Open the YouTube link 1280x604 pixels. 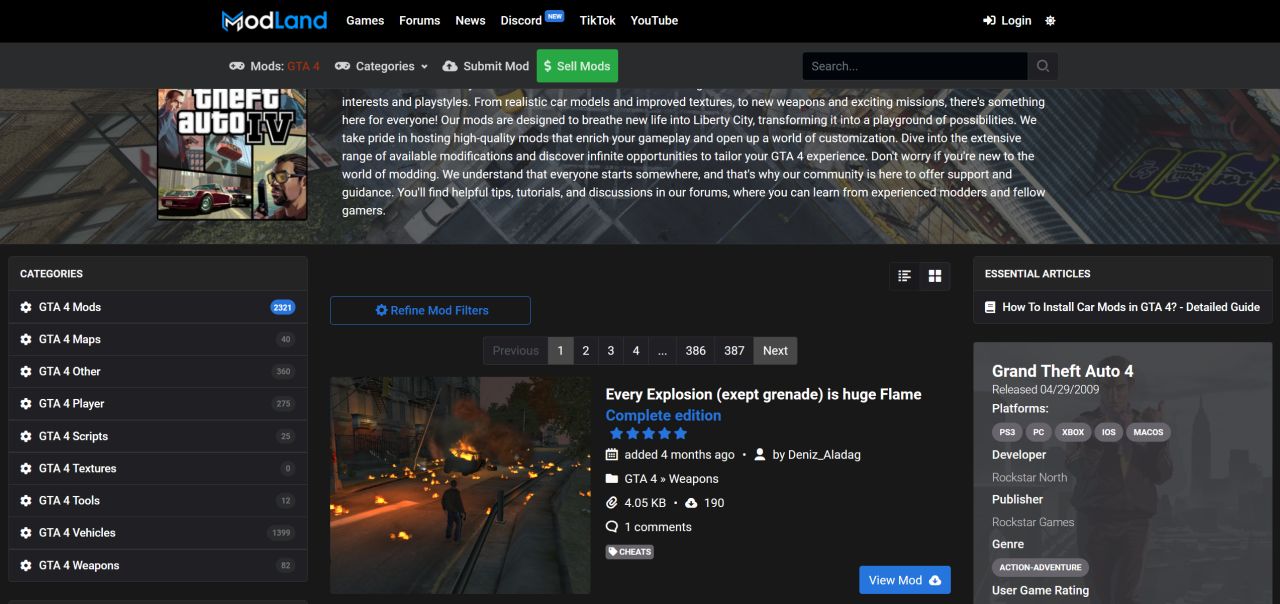pyautogui.click(x=654, y=20)
